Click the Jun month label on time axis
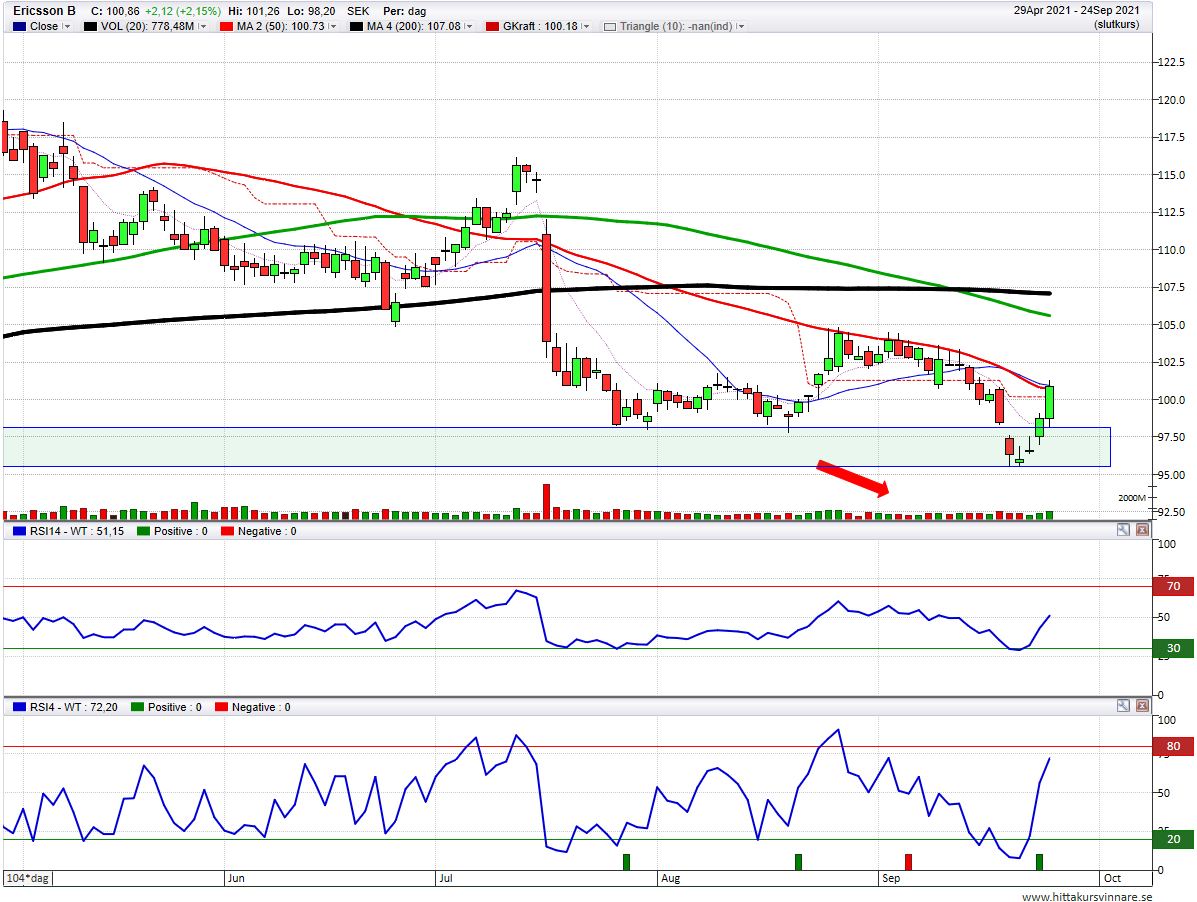 coord(236,878)
